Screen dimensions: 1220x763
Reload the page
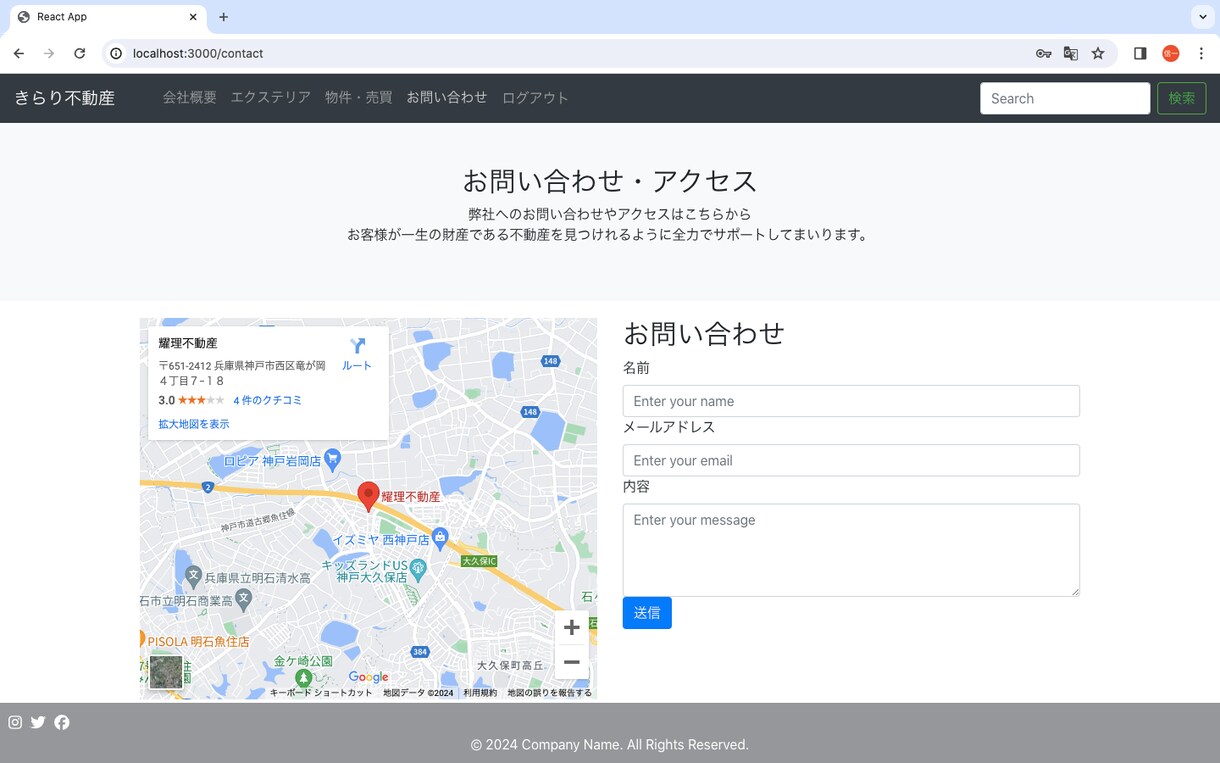(79, 53)
